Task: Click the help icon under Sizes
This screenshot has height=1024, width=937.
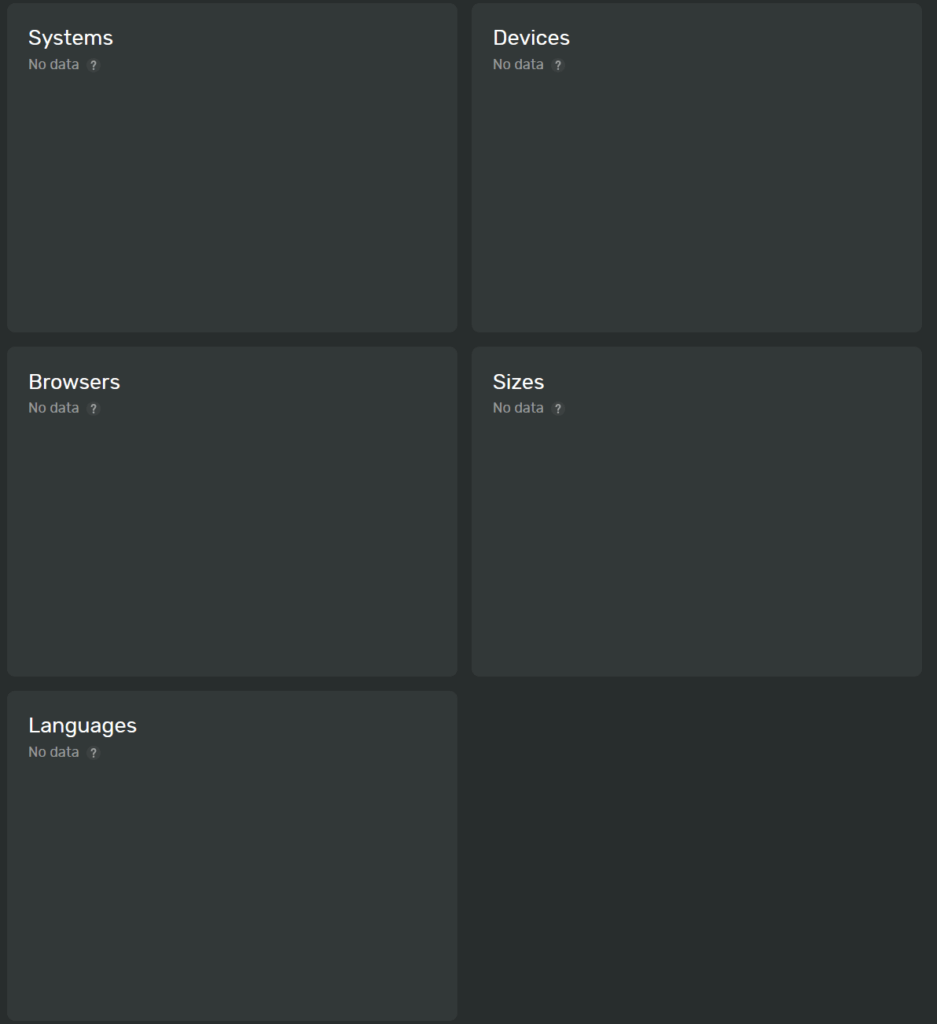Action: 558,409
